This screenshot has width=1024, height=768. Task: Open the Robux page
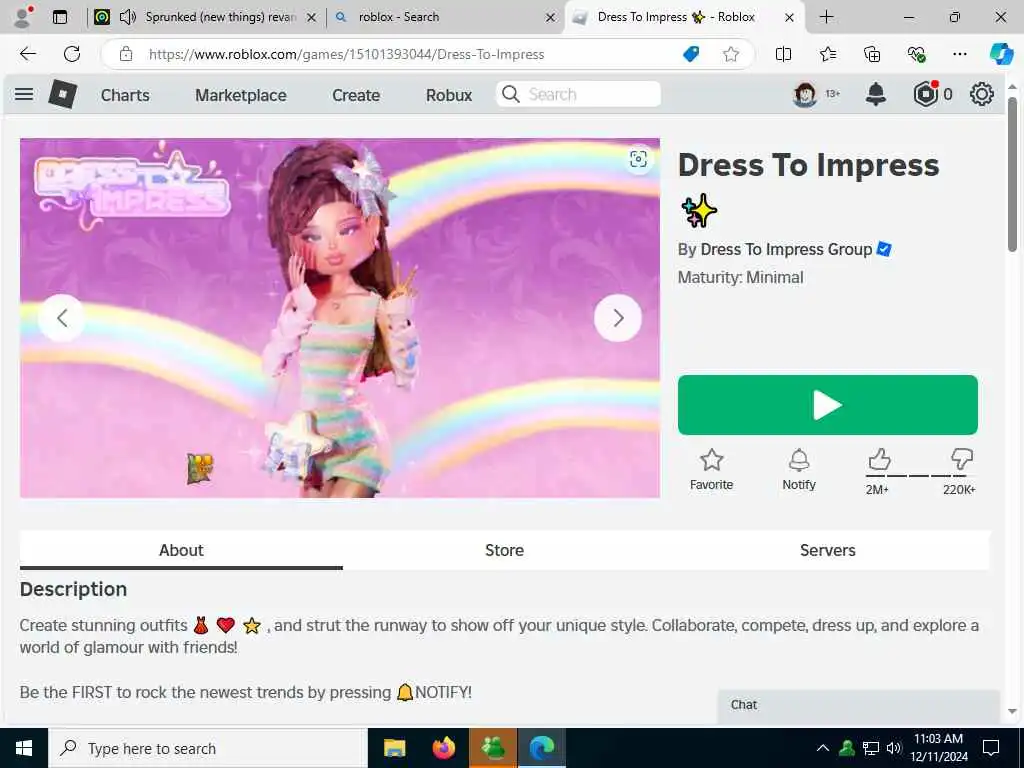tap(449, 95)
